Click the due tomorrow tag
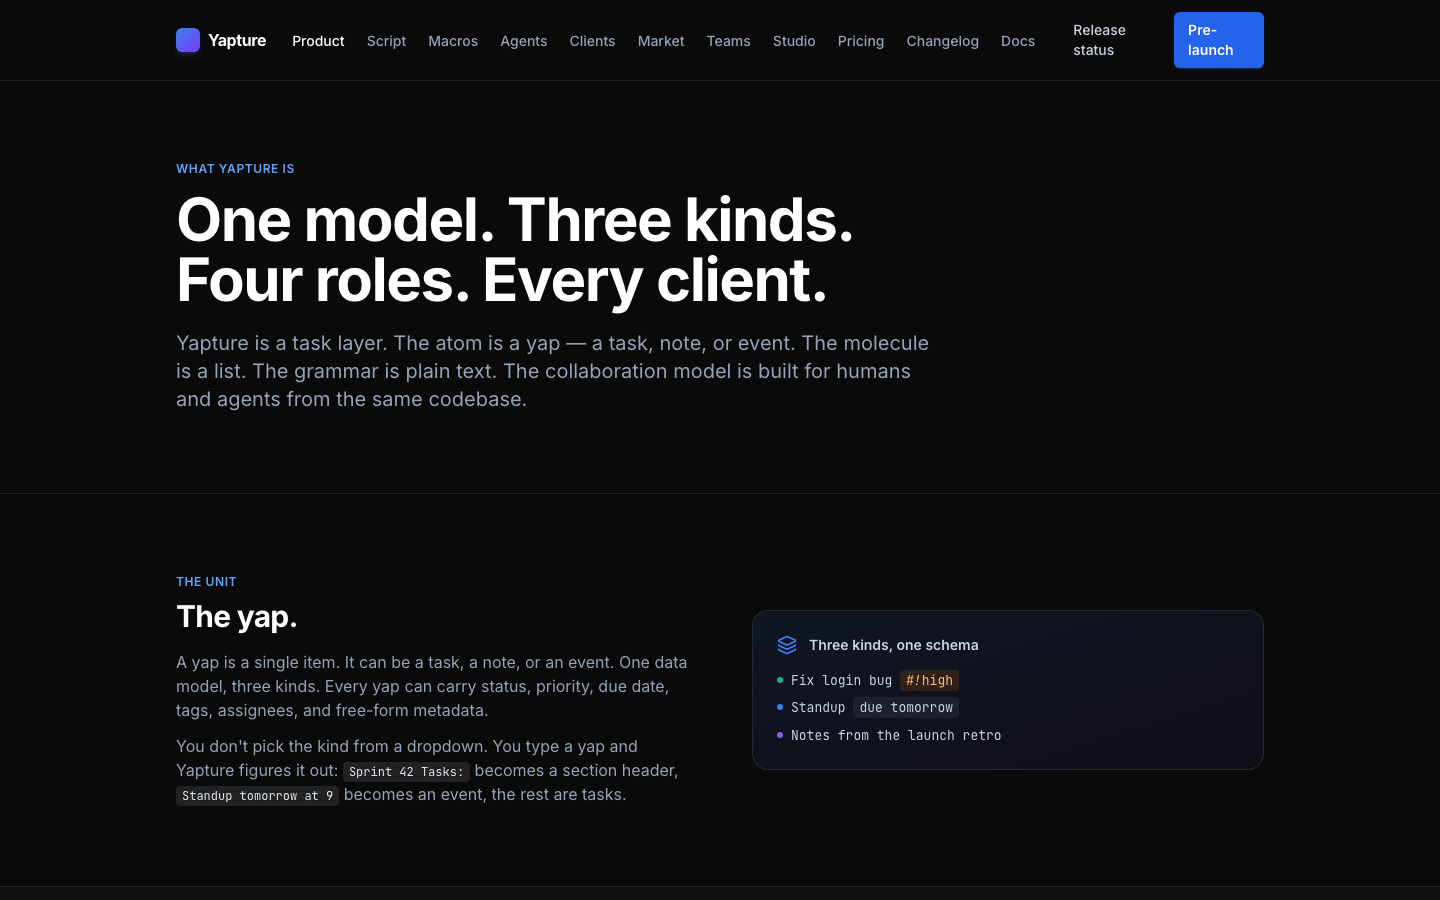1440x900 pixels. tap(906, 707)
